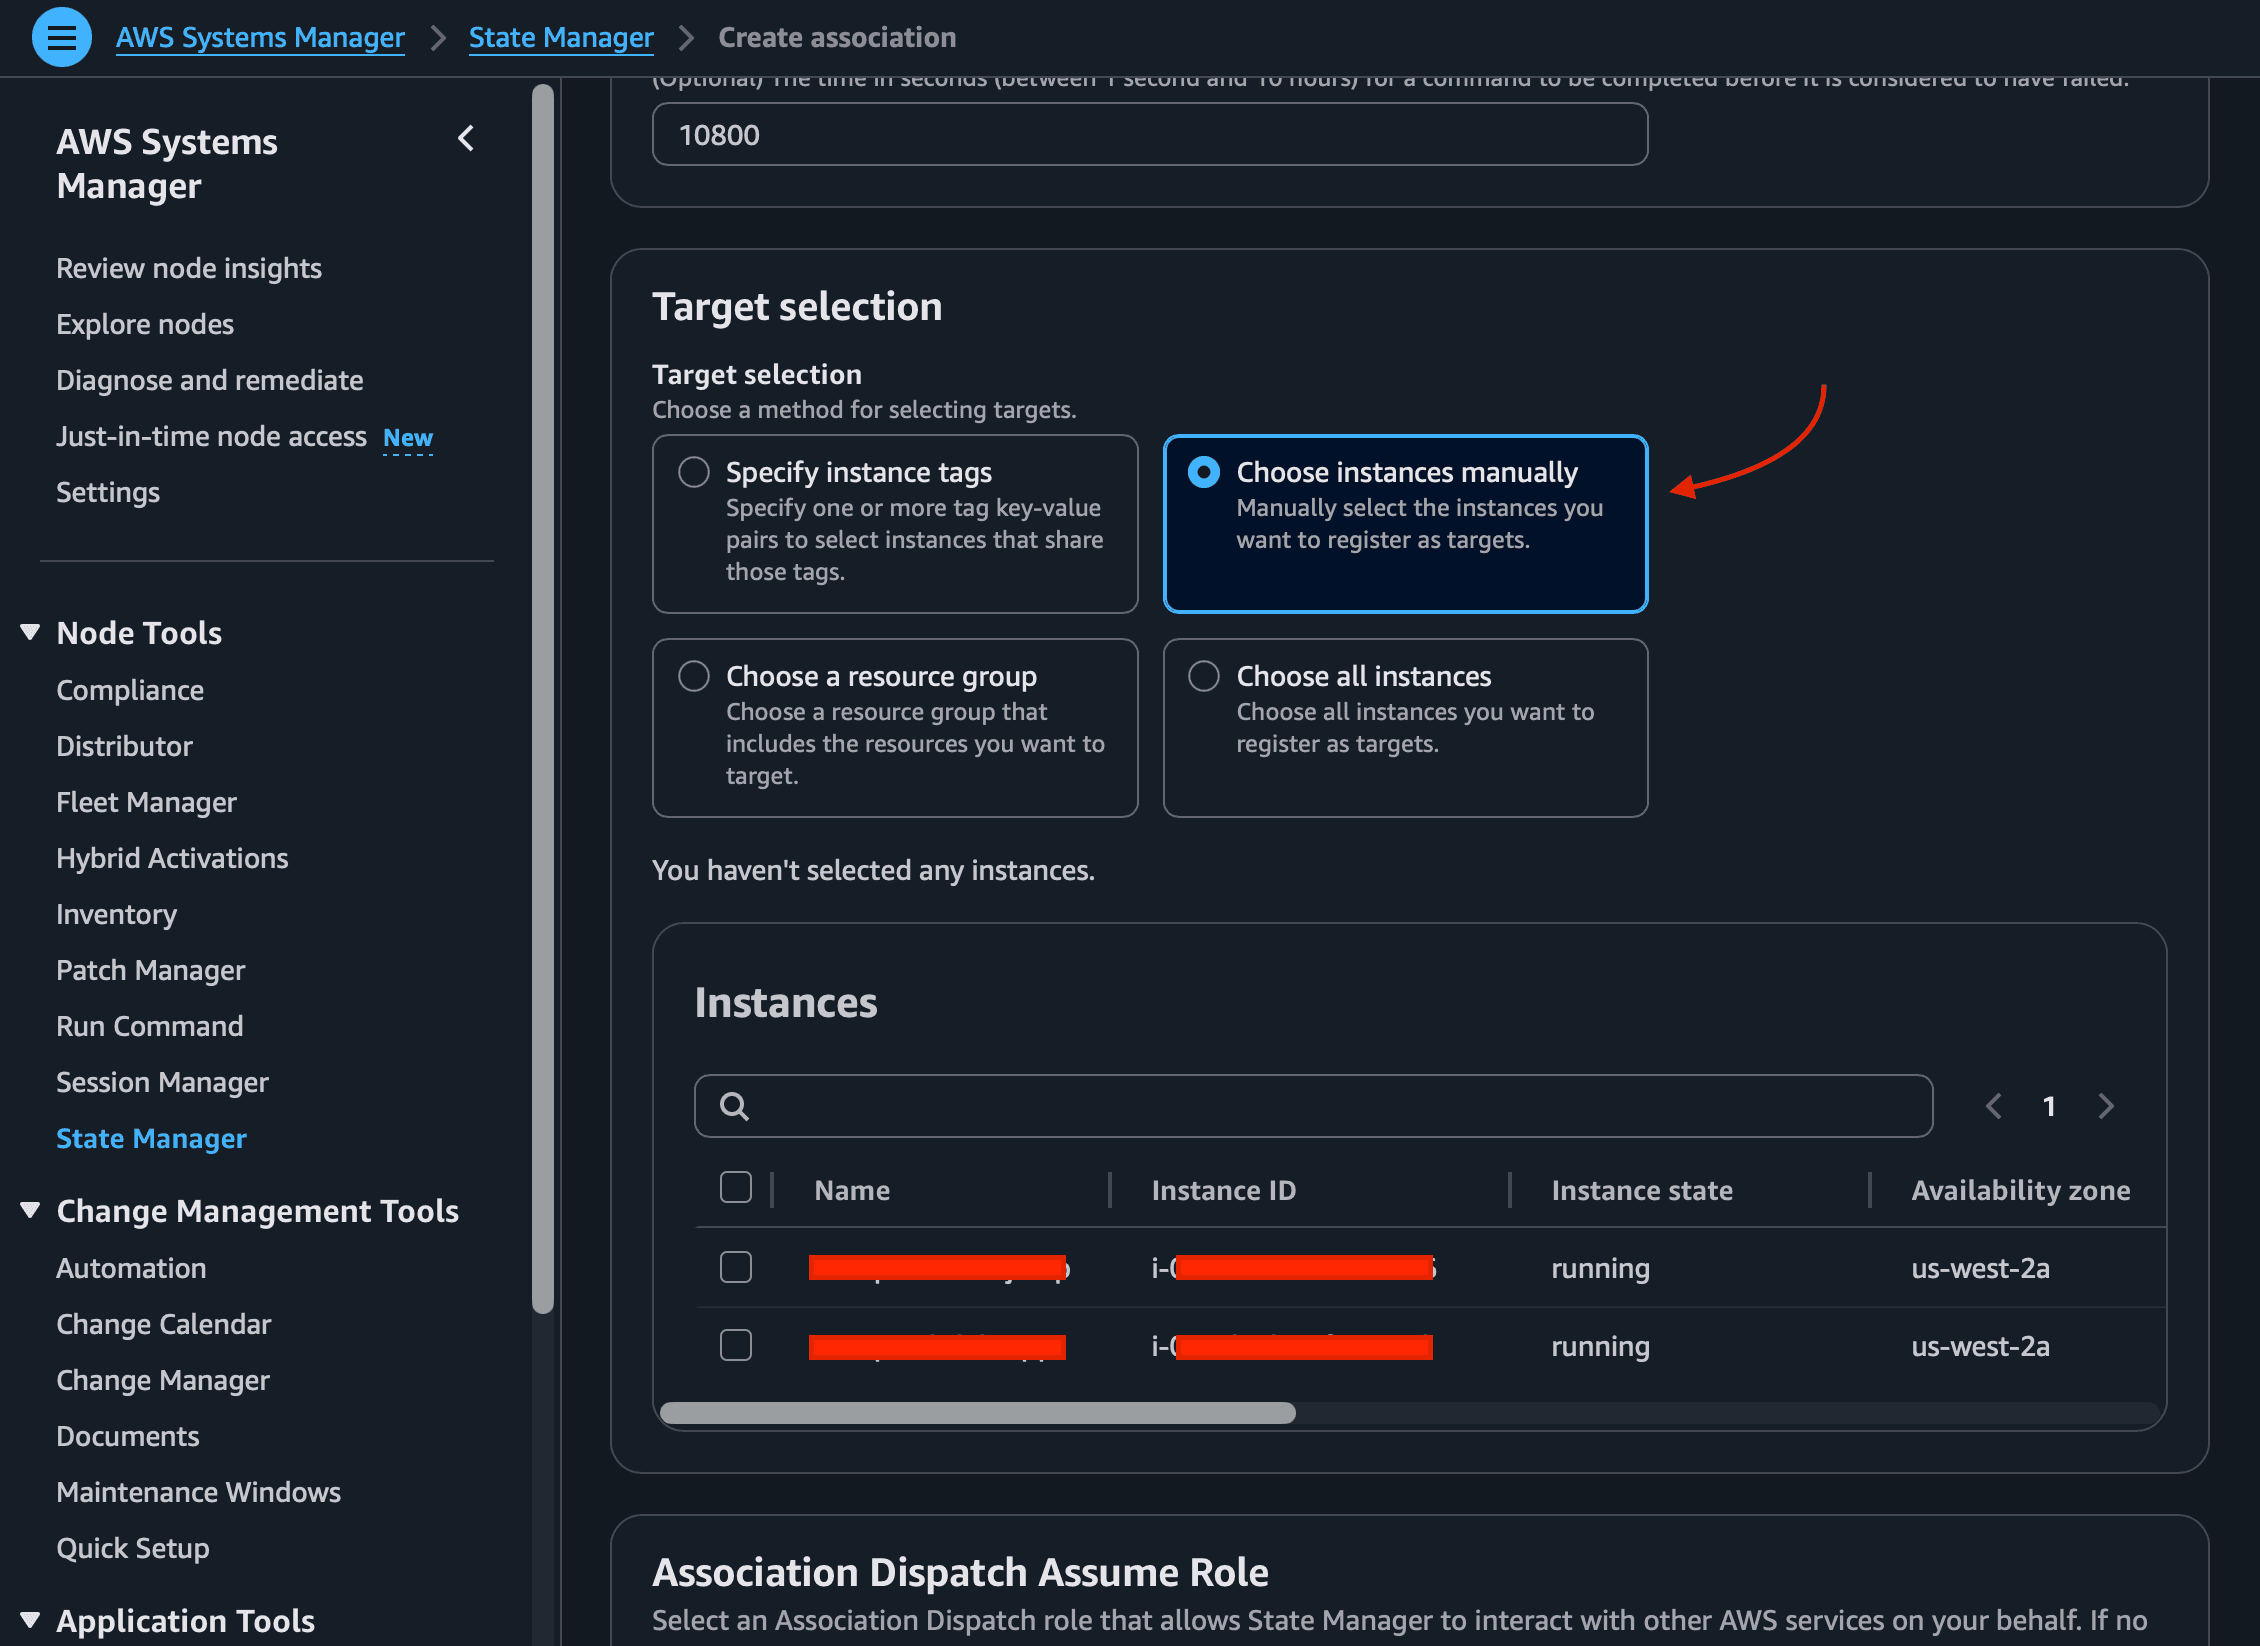
Task: Open Just-in-time node access
Action: (212, 436)
